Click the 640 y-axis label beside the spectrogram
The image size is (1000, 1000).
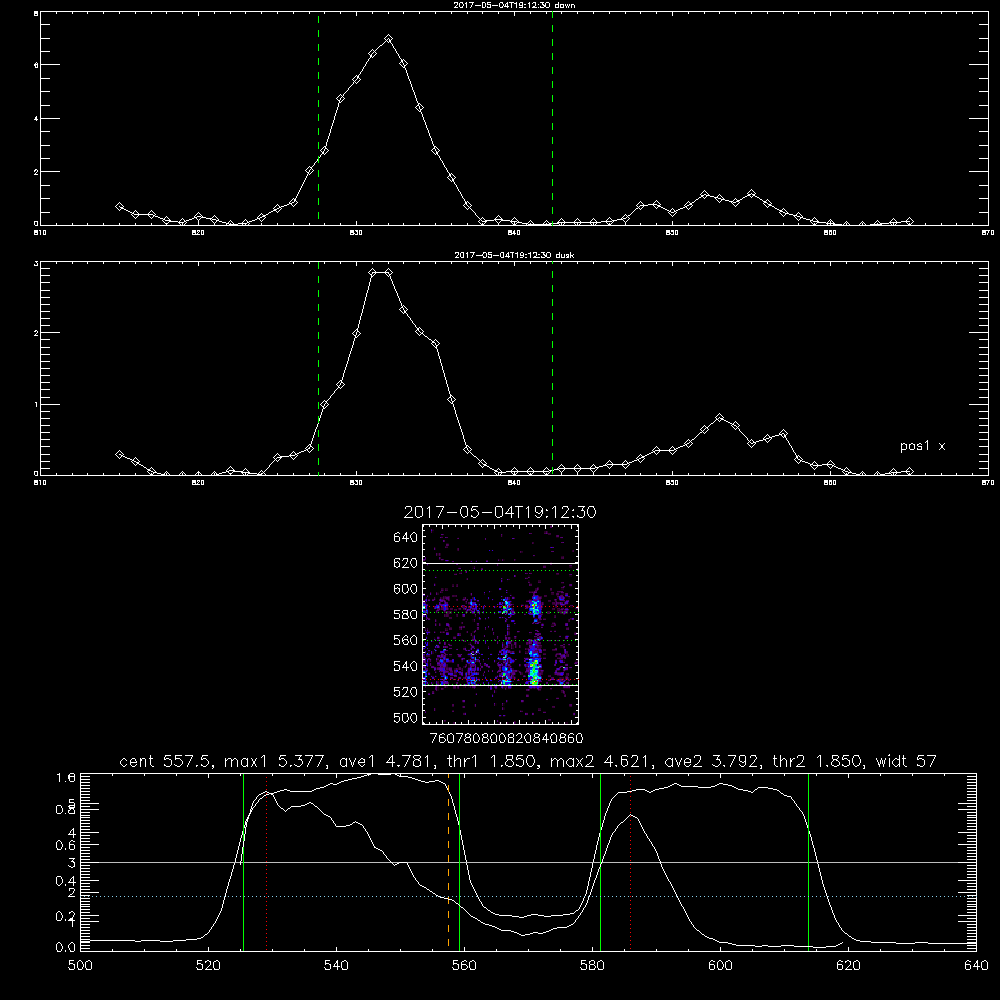click(x=405, y=538)
